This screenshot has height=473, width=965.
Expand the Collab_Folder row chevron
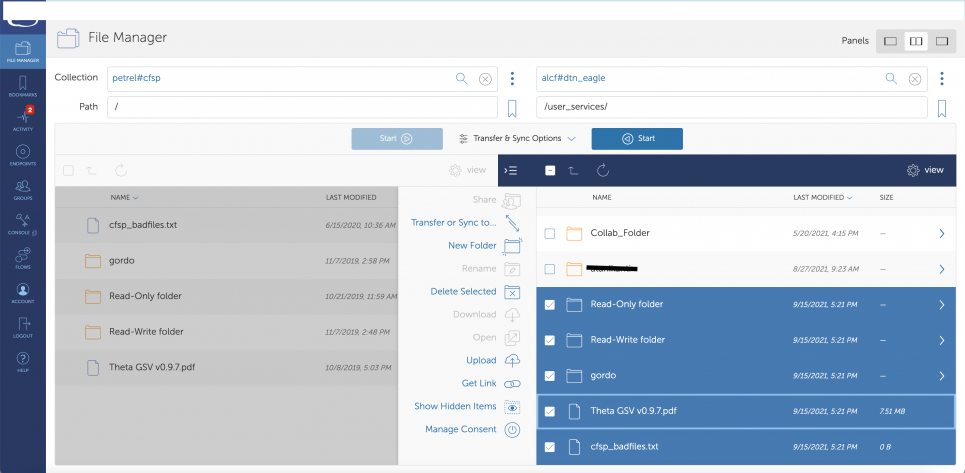pos(941,234)
